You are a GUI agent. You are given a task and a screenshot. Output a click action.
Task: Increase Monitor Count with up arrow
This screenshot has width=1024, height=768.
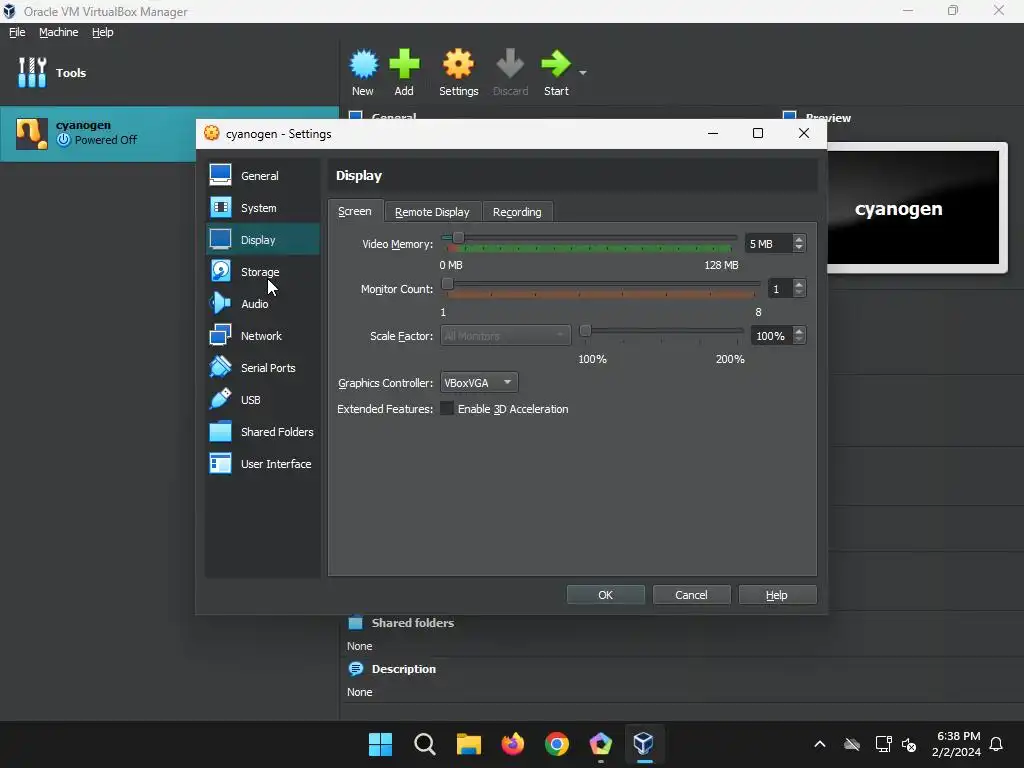tap(799, 284)
